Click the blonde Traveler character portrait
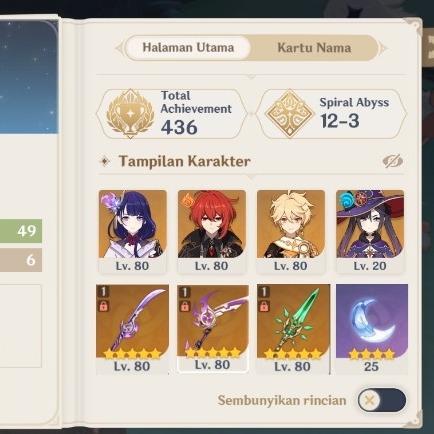 coord(291,232)
